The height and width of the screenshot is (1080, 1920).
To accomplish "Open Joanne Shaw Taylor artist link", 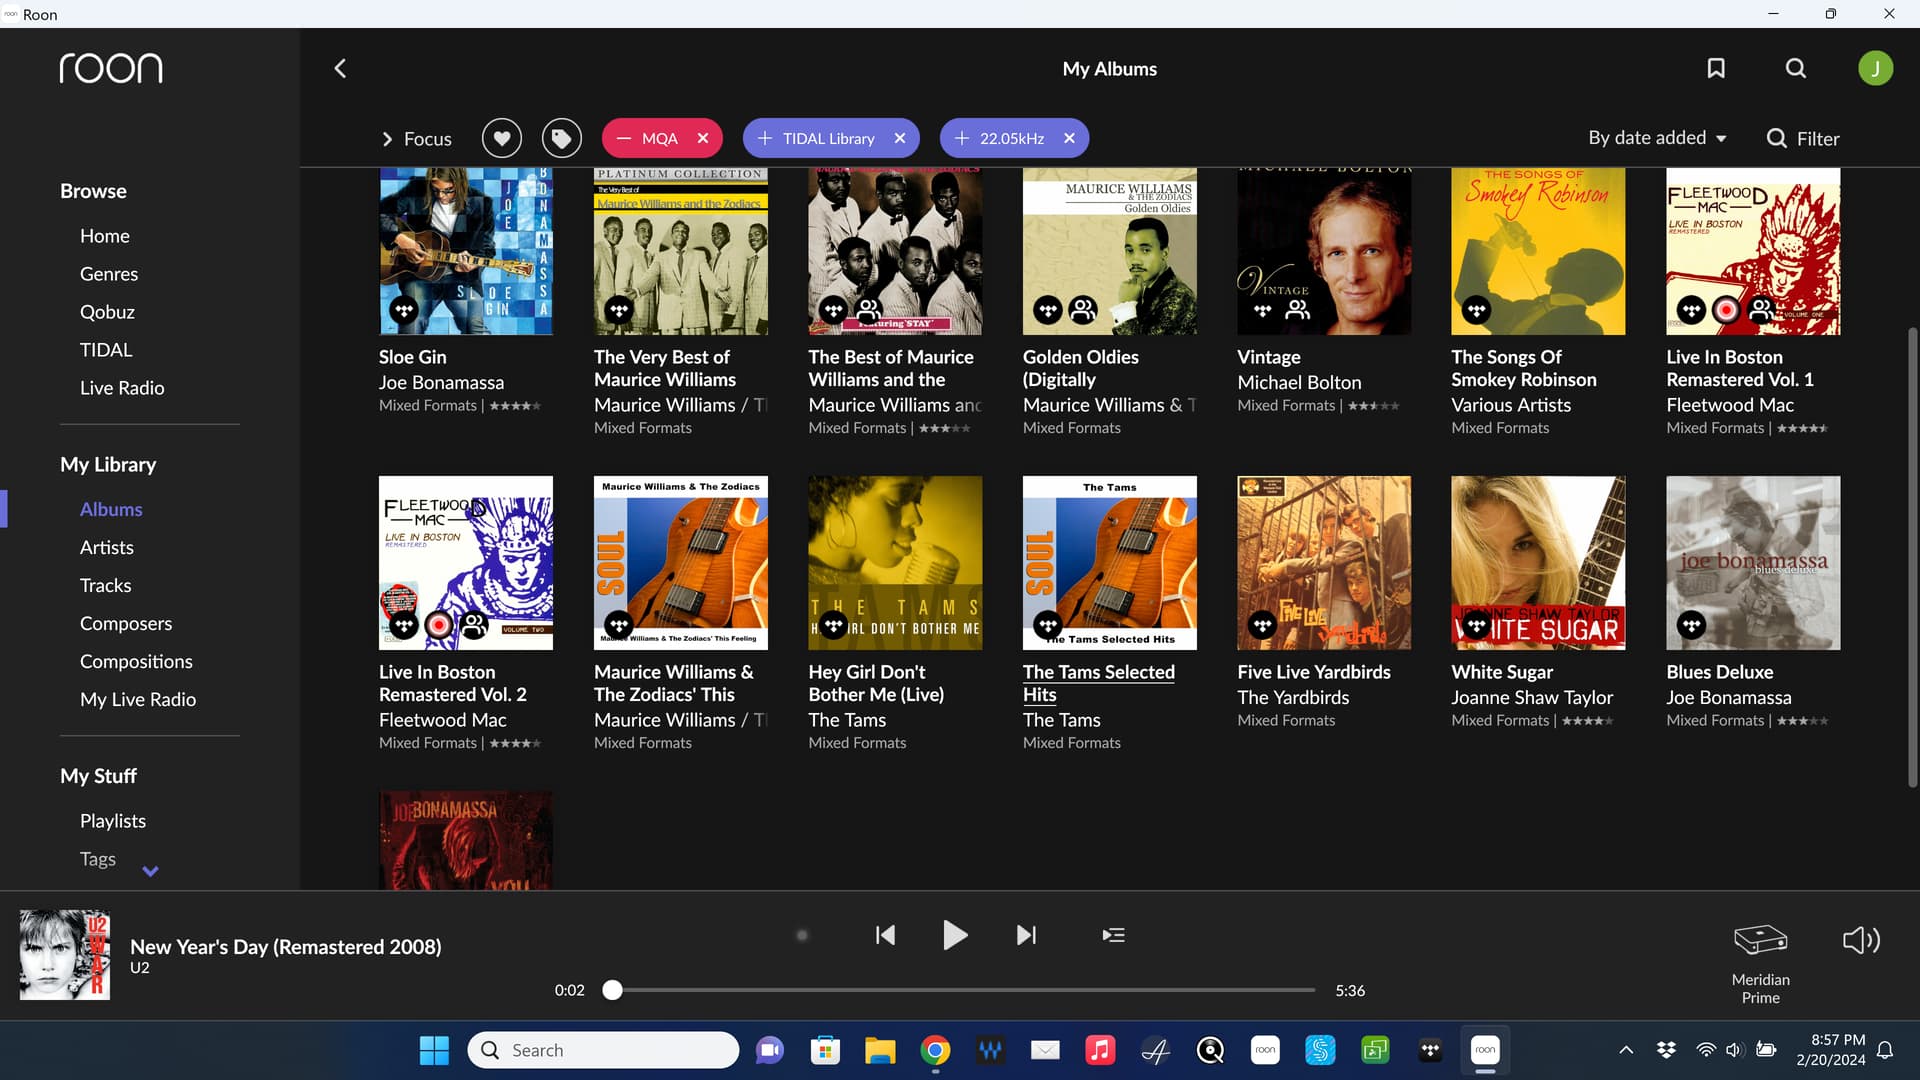I will coord(1532,698).
